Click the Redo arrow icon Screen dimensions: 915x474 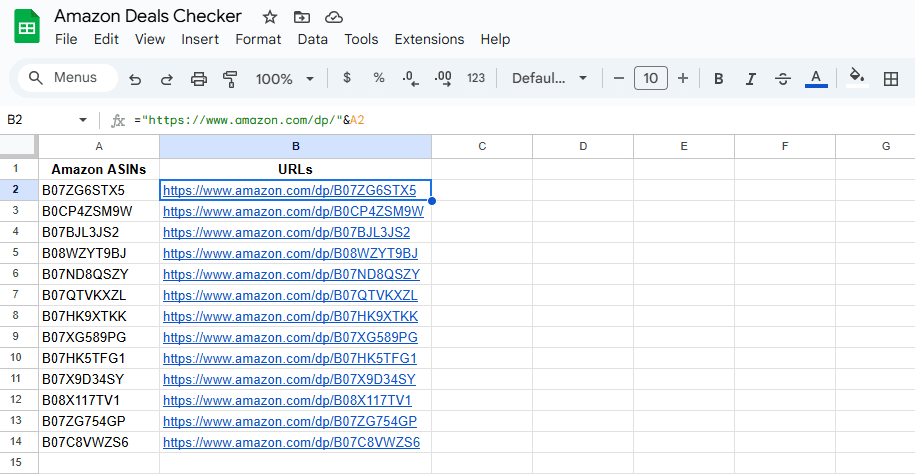[167, 78]
